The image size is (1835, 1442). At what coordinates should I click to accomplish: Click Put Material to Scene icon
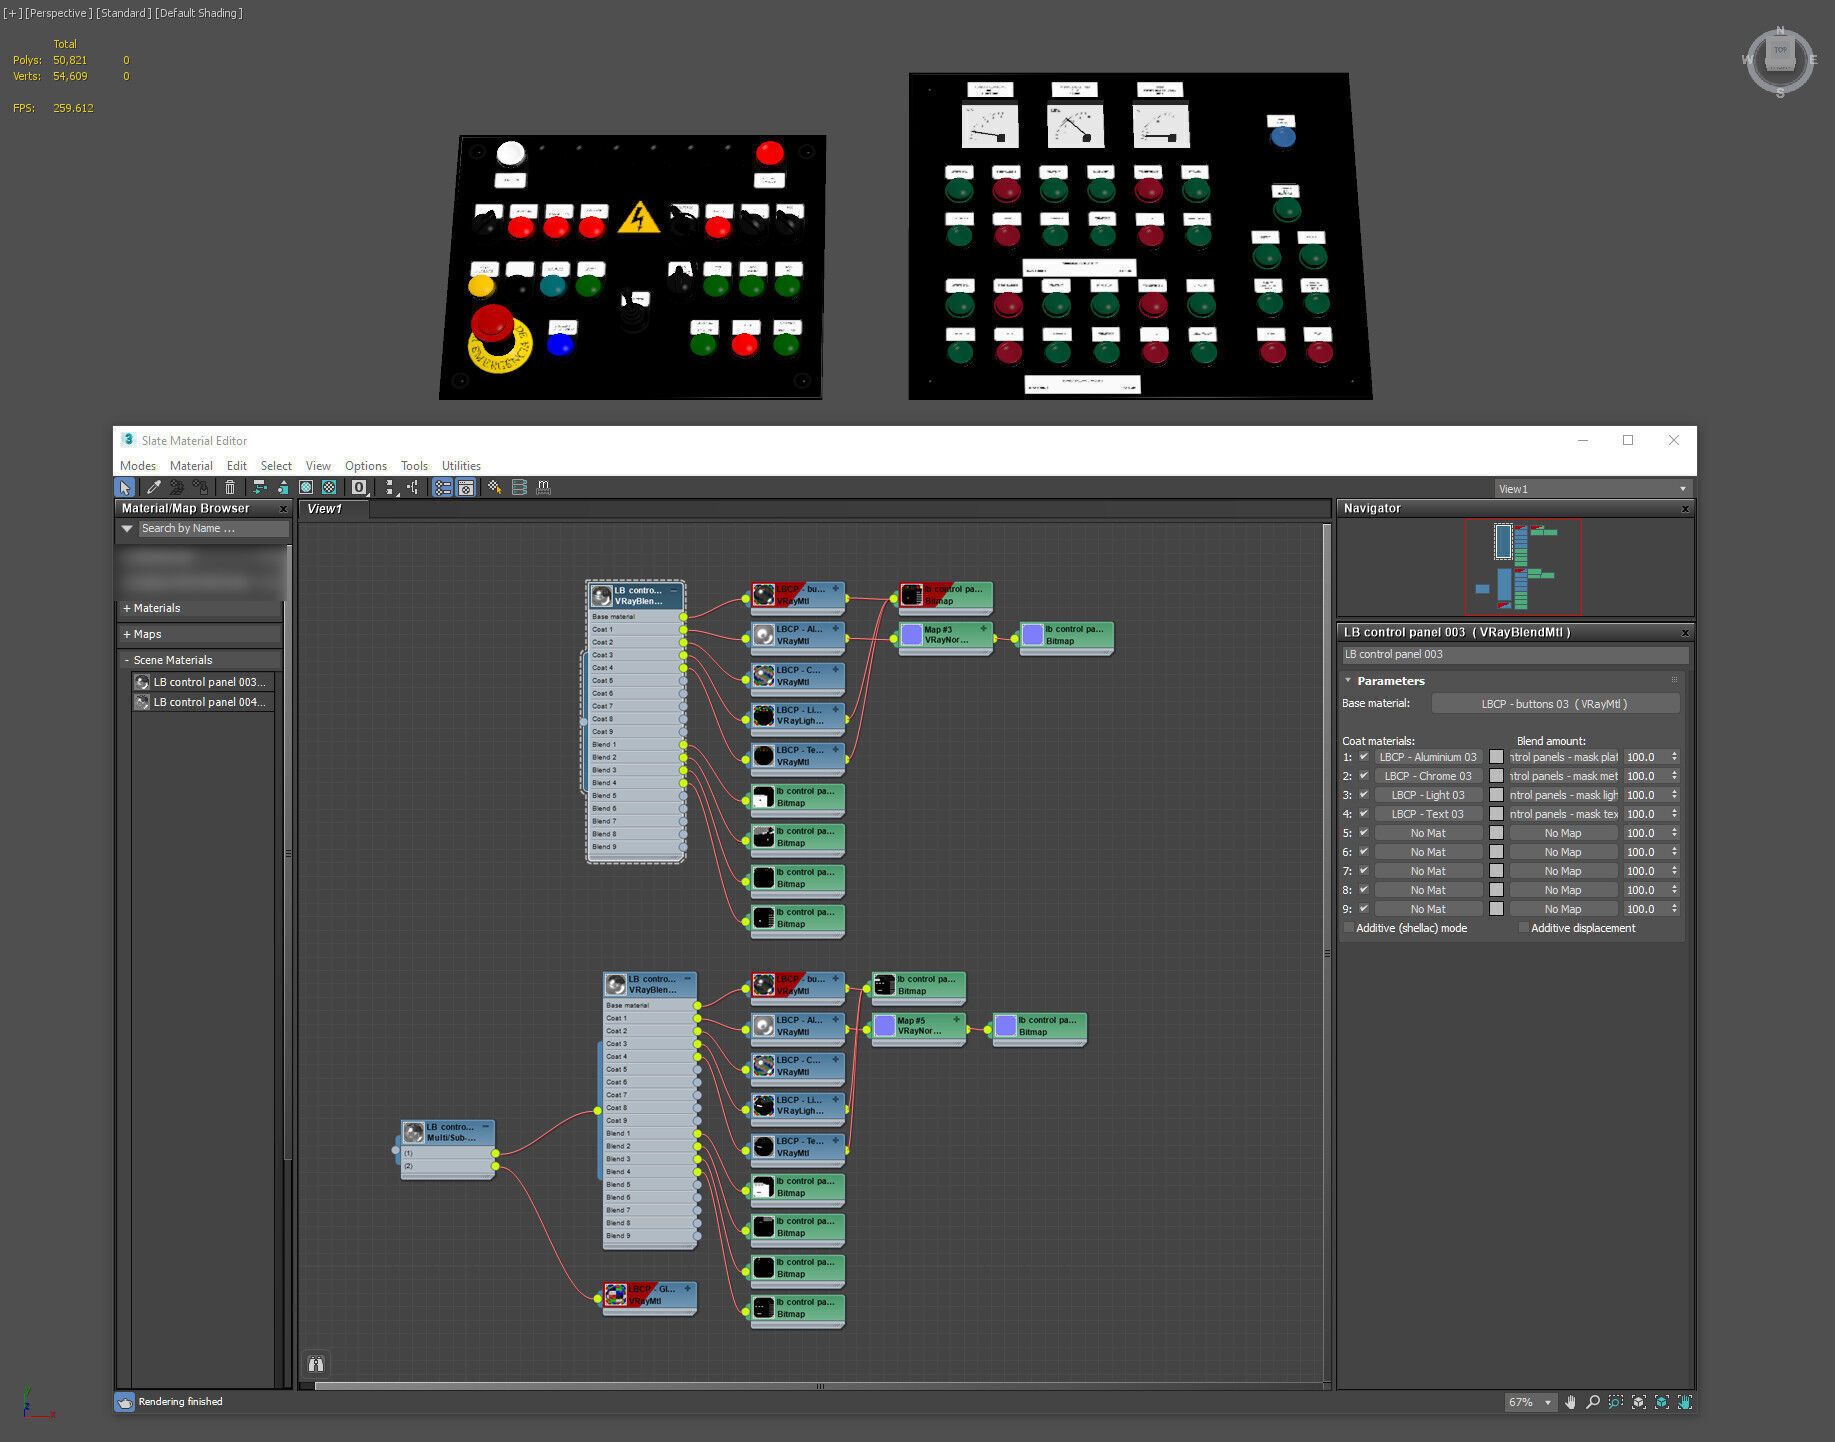click(177, 487)
